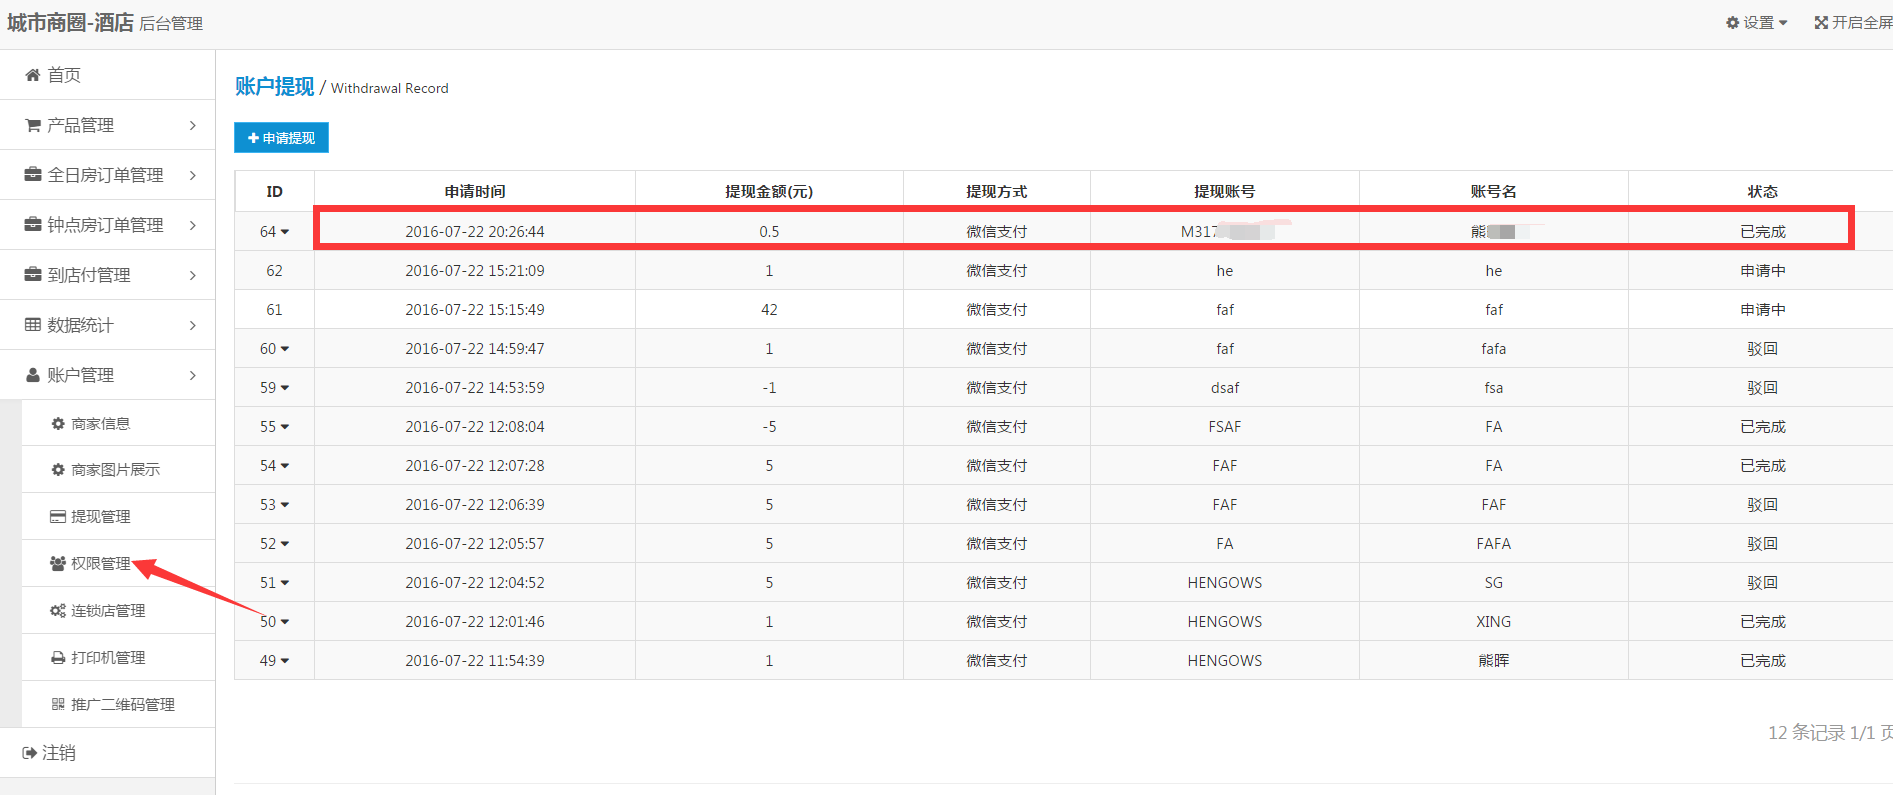This screenshot has width=1893, height=795.
Task: Click the gear icon beside 商家图片展示
Action: [58, 470]
